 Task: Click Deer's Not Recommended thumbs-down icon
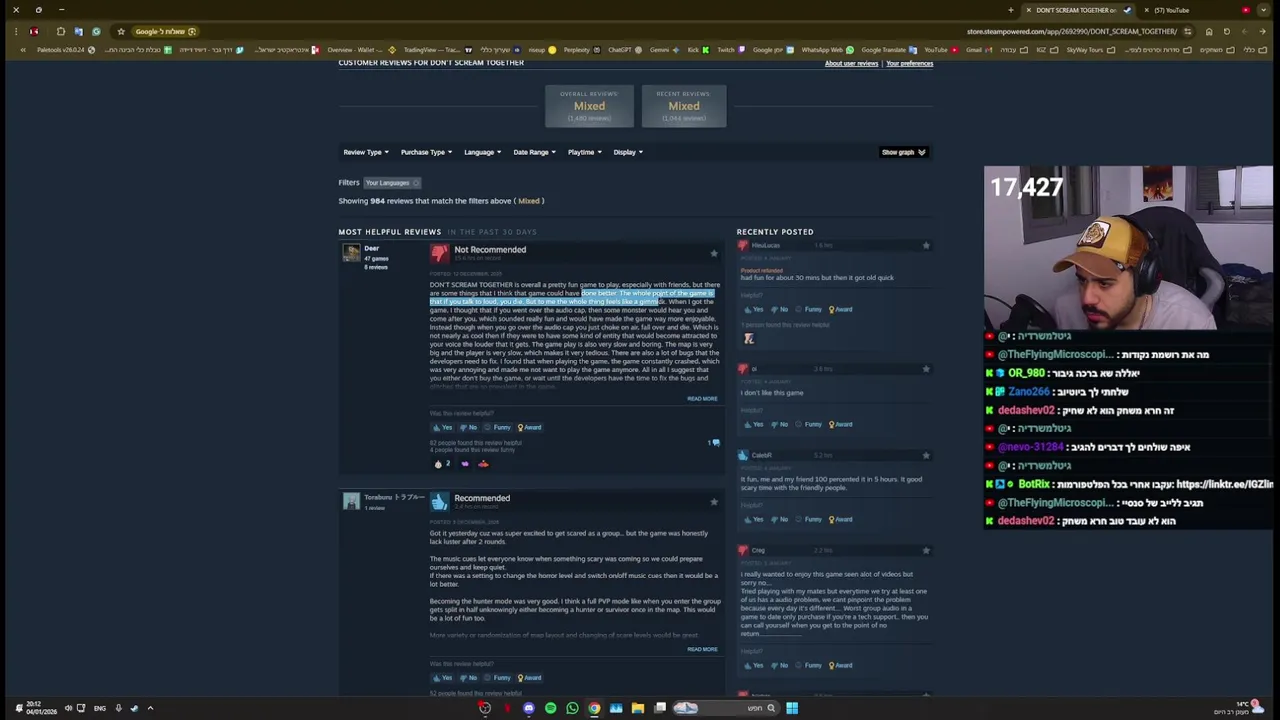[440, 254]
